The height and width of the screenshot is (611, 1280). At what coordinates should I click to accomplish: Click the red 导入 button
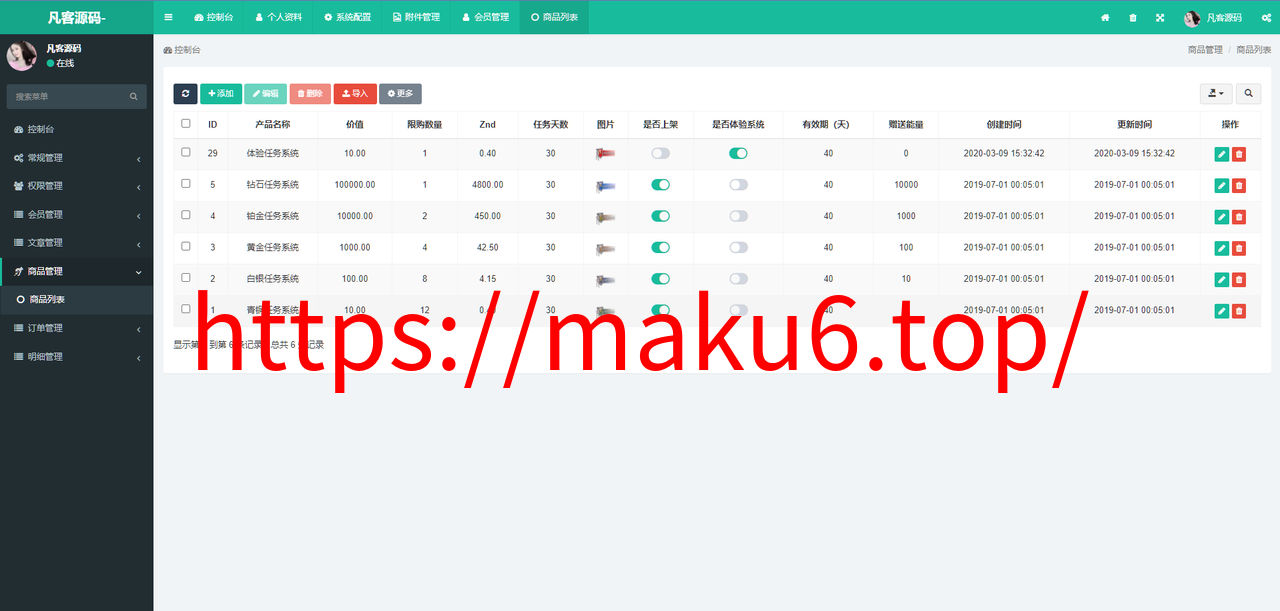pos(355,93)
